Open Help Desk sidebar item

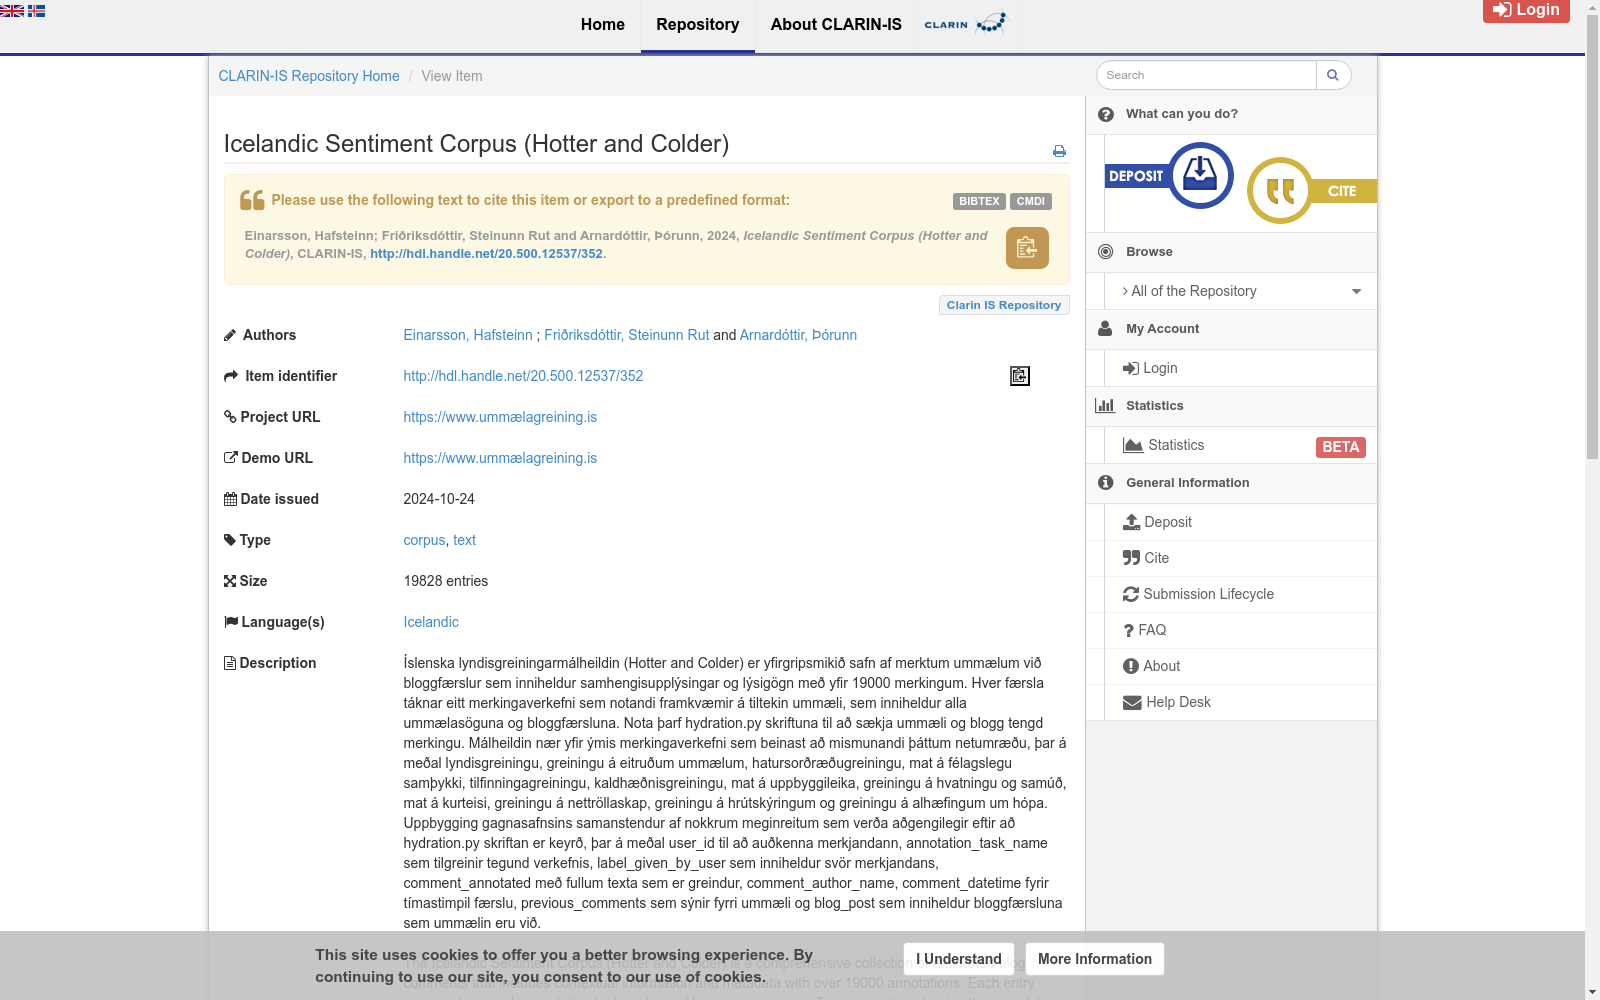[1167, 702]
